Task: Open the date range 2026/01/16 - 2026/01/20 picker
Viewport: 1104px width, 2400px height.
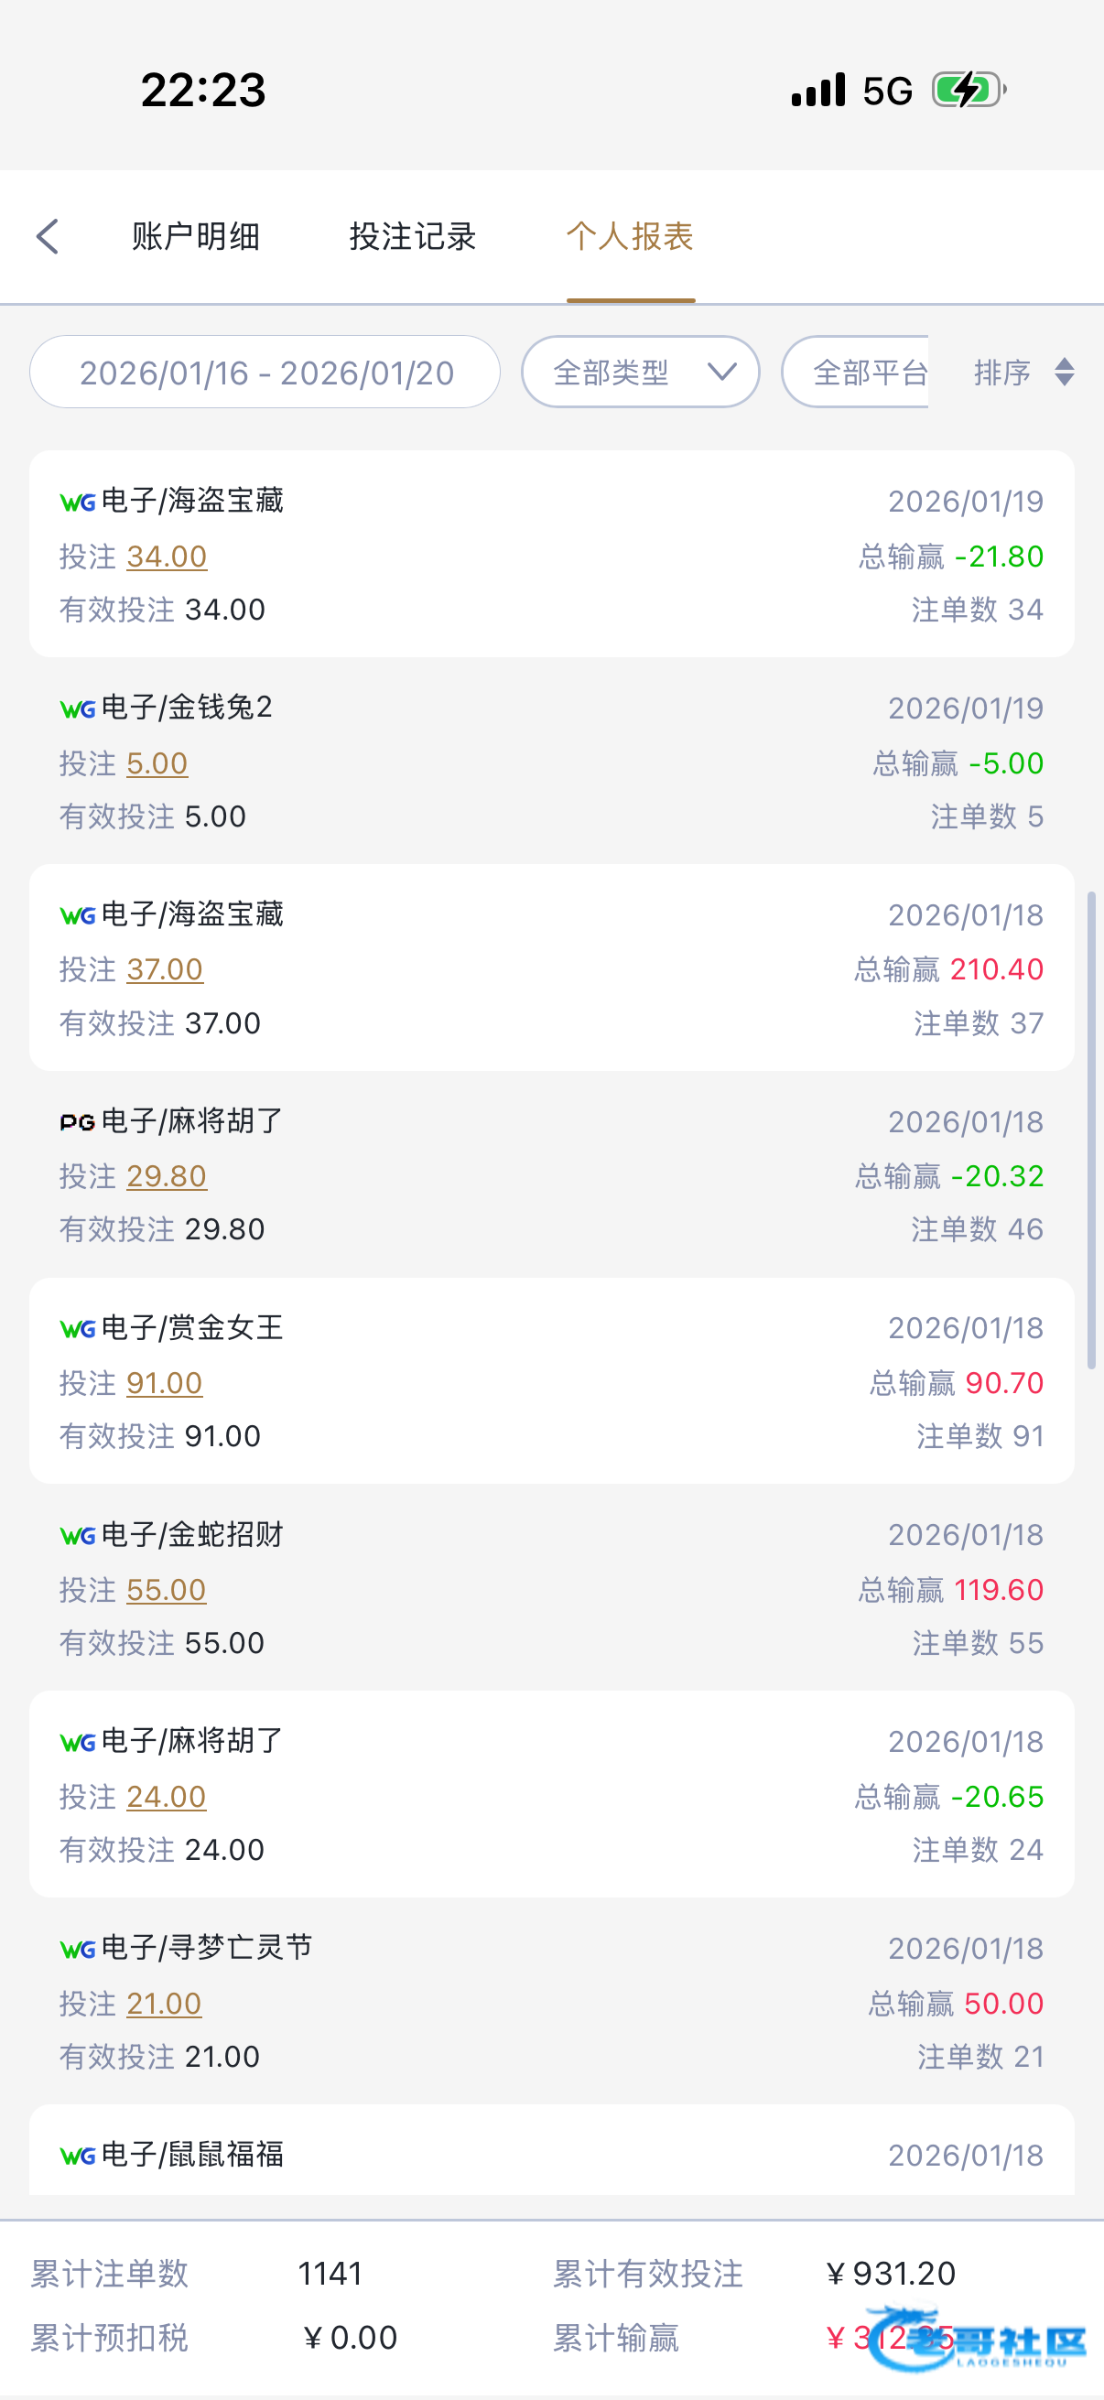Action: [265, 372]
